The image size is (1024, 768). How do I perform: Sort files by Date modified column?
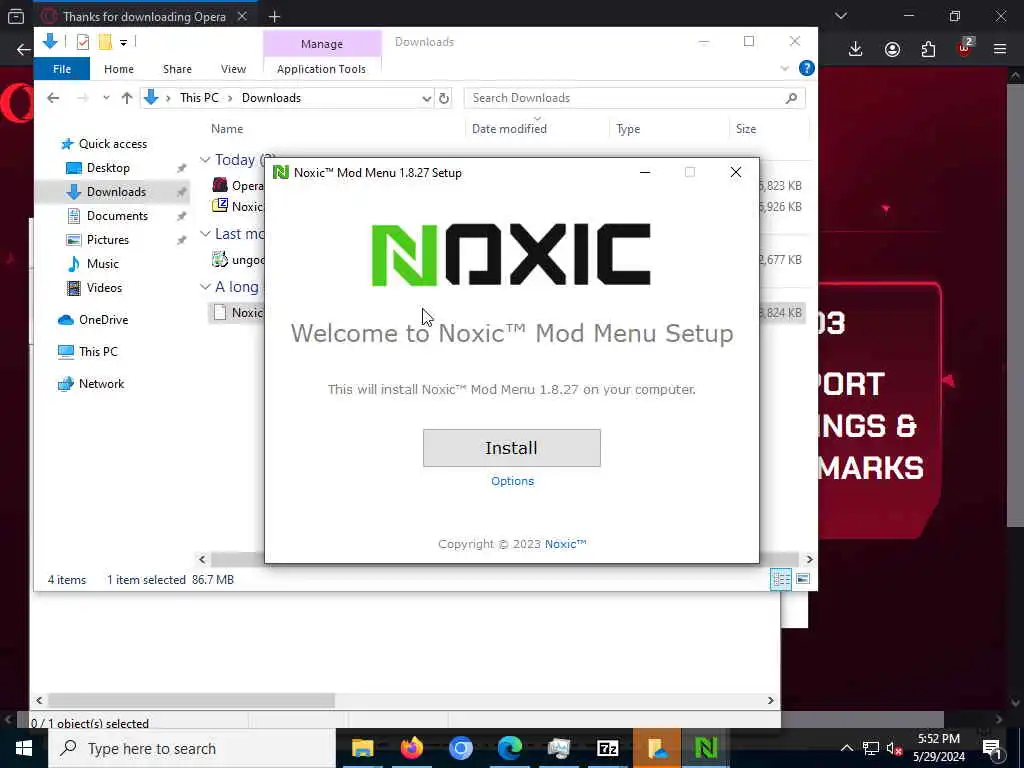point(509,129)
